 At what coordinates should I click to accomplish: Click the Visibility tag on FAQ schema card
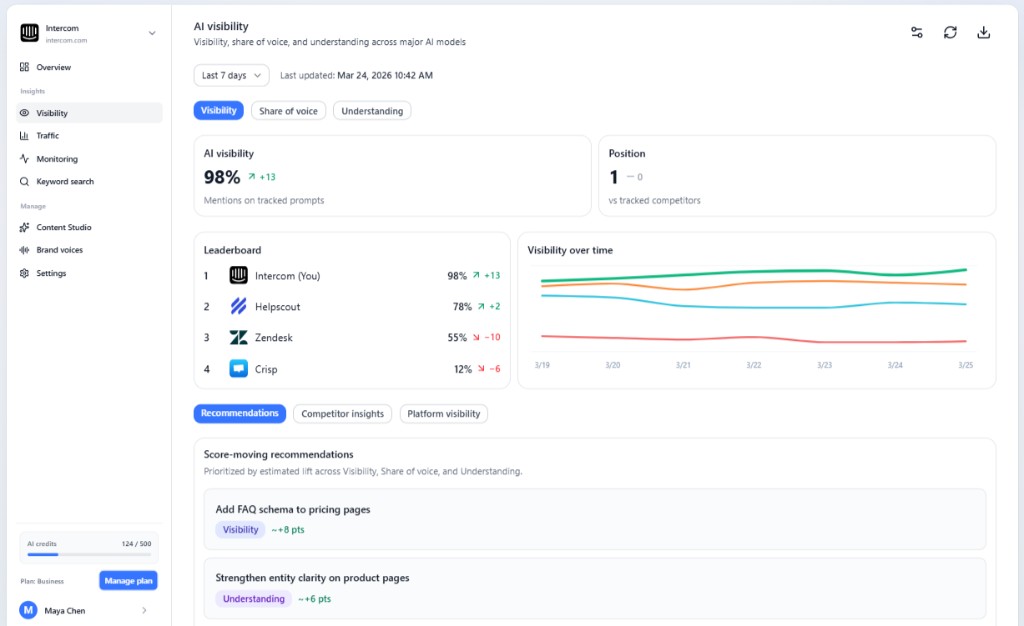[240, 529]
